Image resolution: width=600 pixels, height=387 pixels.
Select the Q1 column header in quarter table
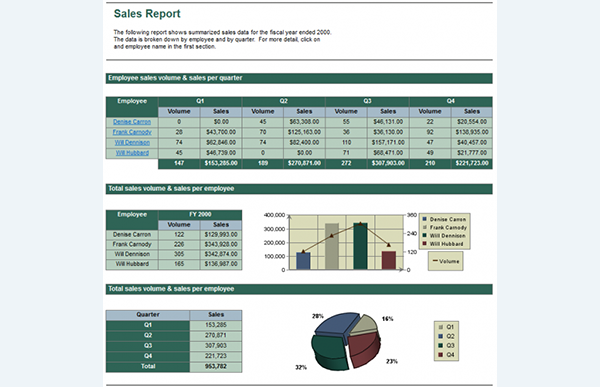pos(200,101)
